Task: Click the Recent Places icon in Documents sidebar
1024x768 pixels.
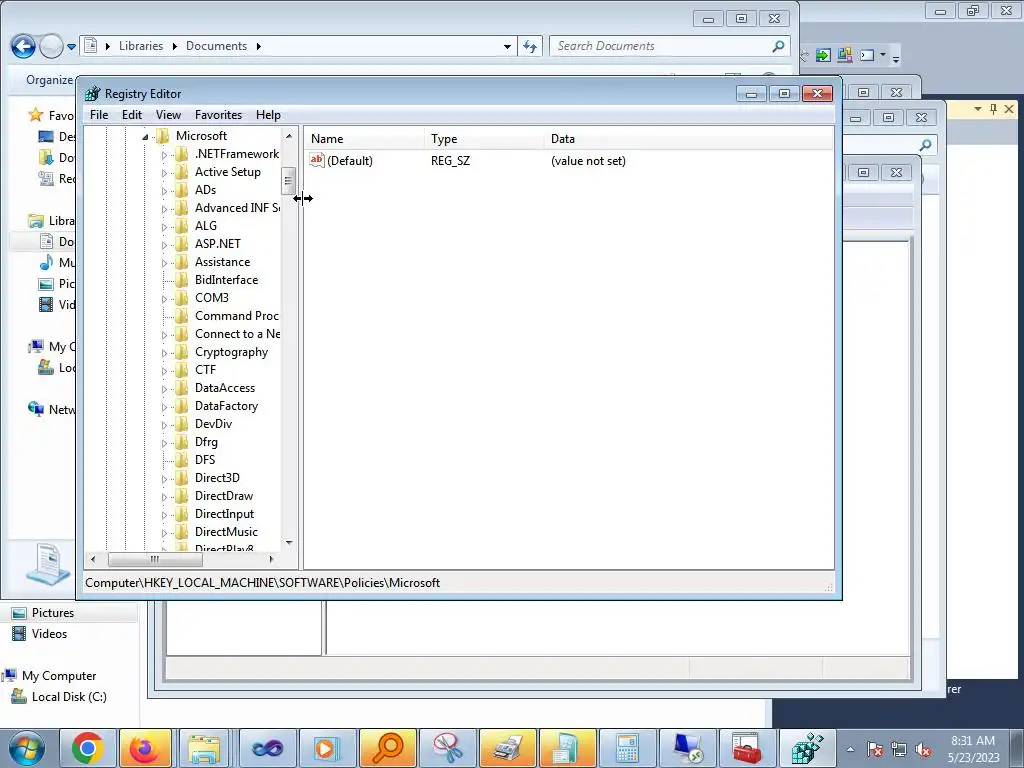Action: click(46, 178)
